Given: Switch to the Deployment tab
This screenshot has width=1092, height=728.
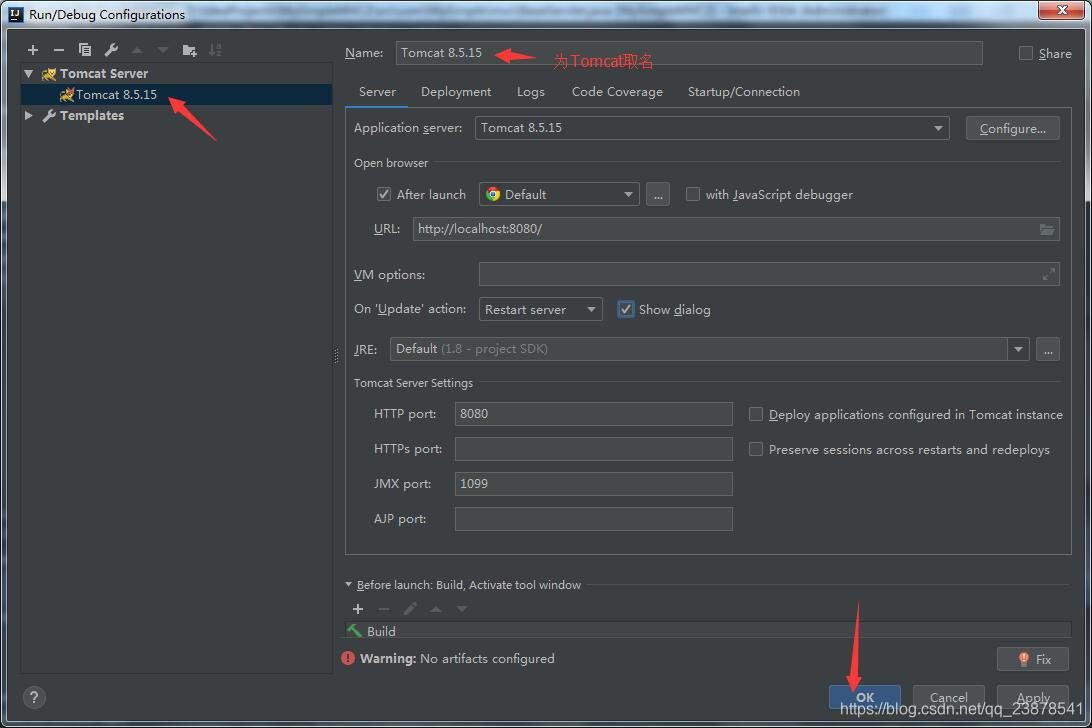Looking at the screenshot, I should (455, 92).
